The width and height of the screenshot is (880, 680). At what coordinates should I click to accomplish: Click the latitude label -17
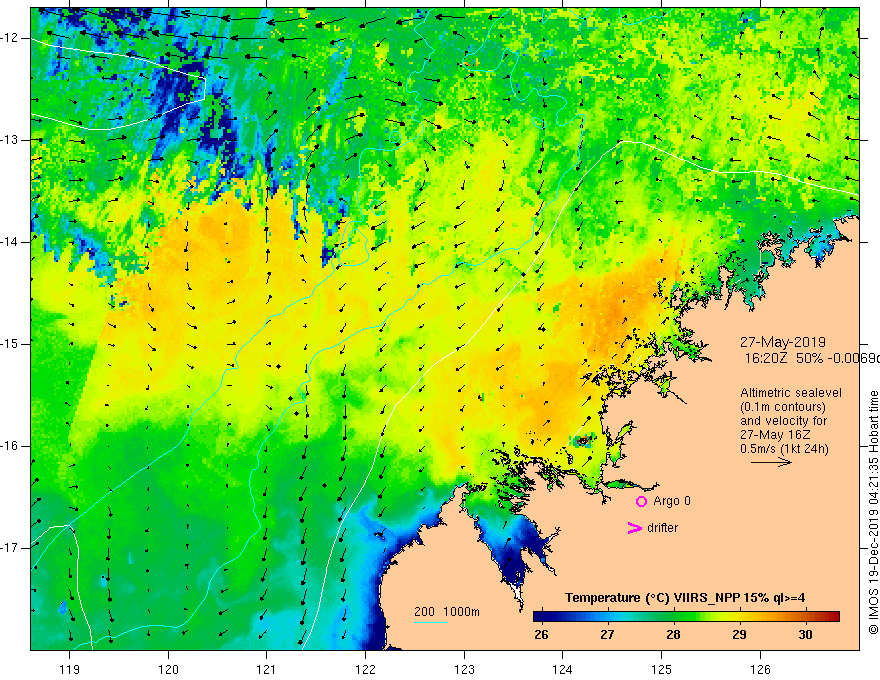(10, 548)
